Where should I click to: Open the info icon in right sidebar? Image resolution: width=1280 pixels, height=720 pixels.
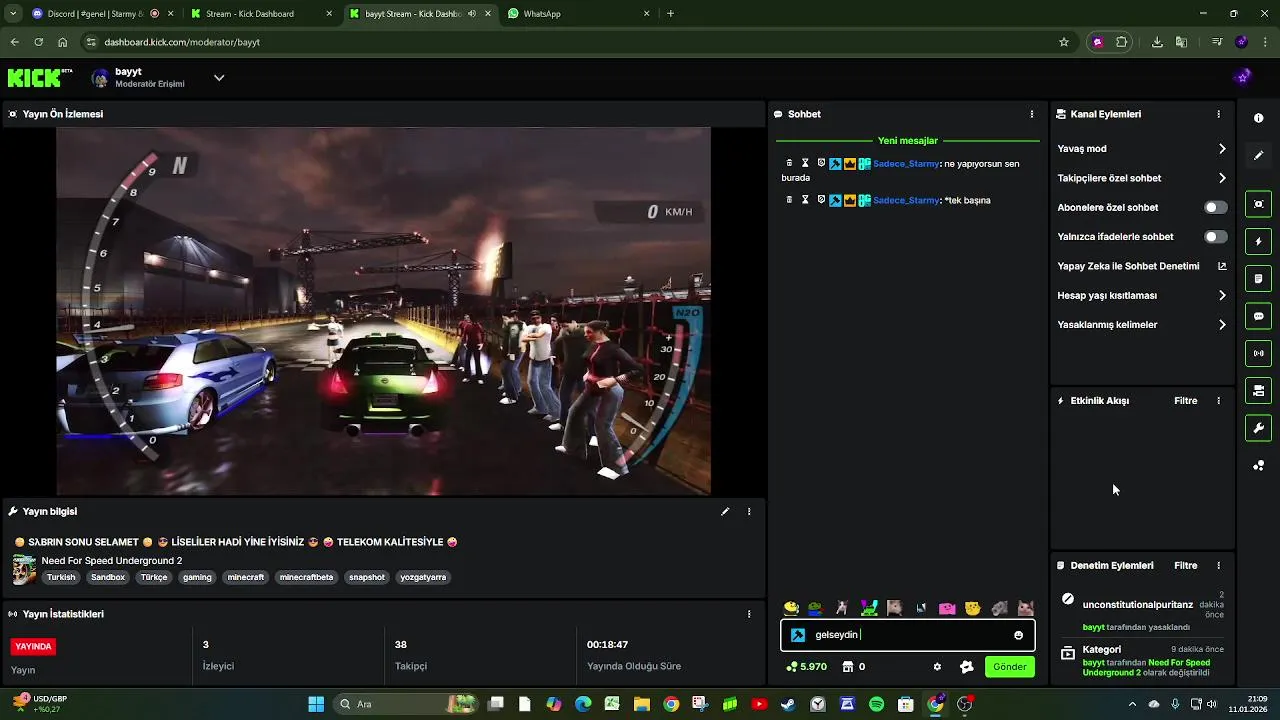[x=1258, y=118]
